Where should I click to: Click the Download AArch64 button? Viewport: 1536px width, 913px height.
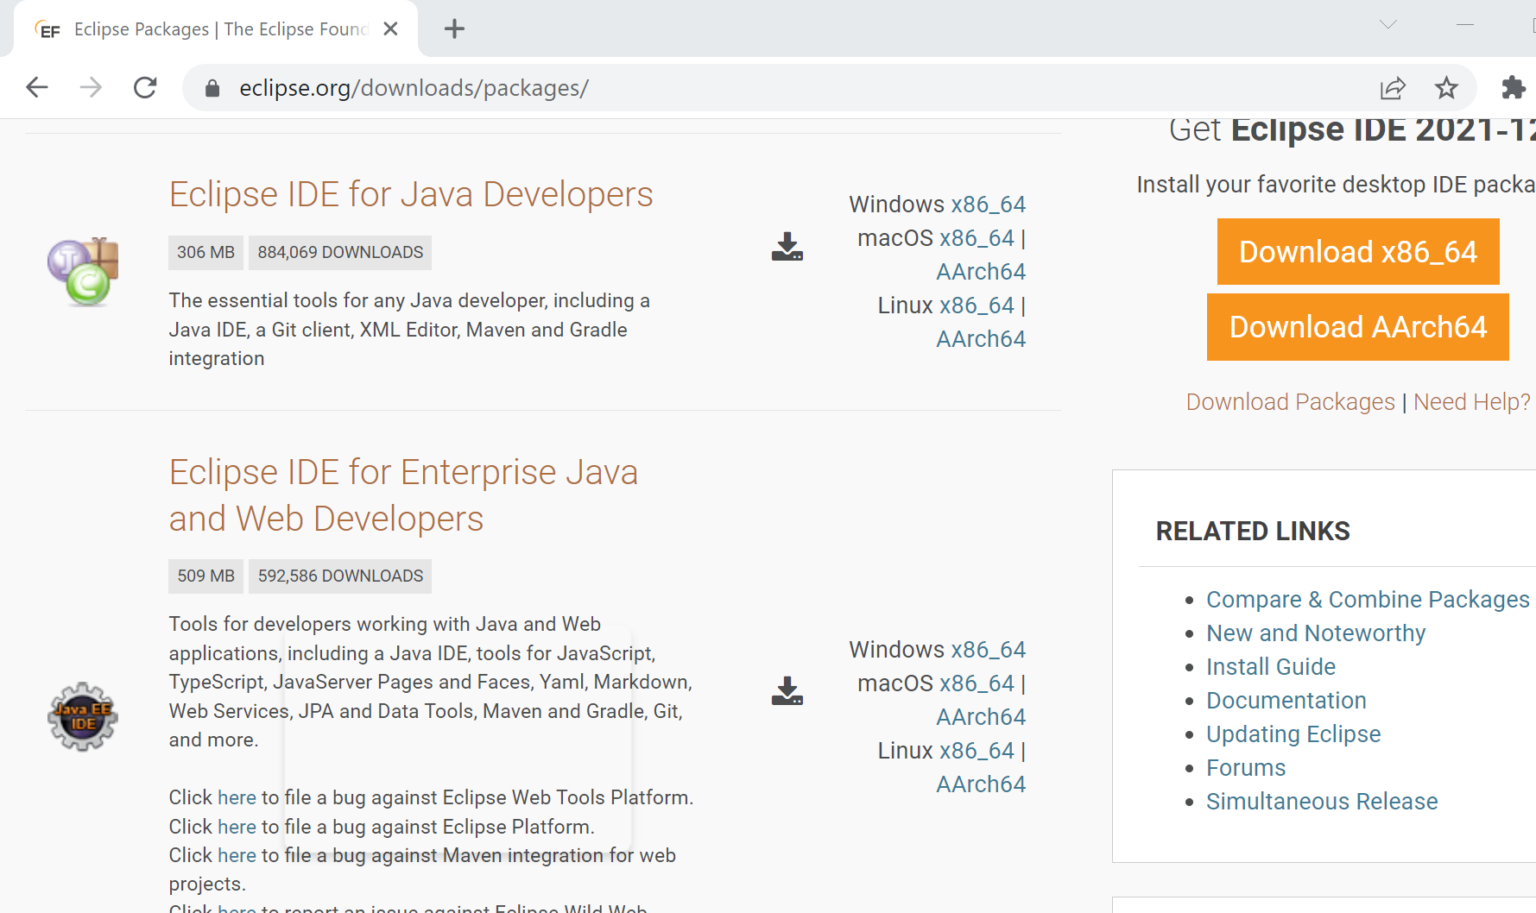pyautogui.click(x=1357, y=327)
